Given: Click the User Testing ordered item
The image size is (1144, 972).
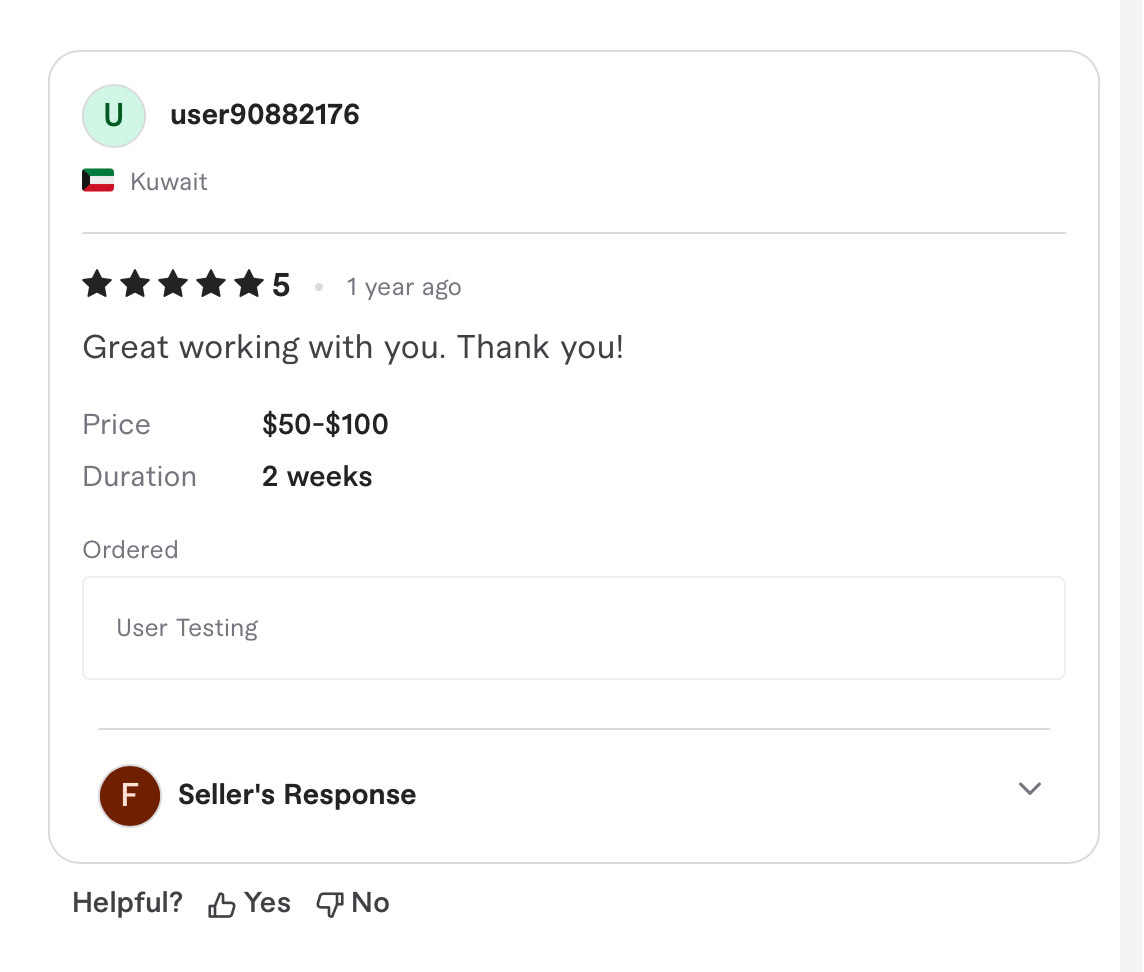Looking at the screenshot, I should point(186,627).
